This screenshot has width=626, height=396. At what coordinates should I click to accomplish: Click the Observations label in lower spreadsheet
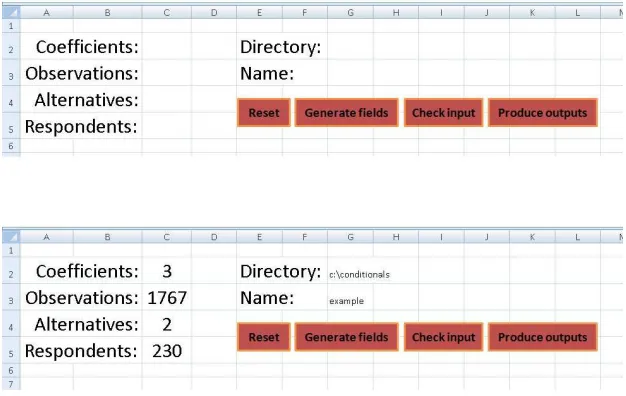82,297
